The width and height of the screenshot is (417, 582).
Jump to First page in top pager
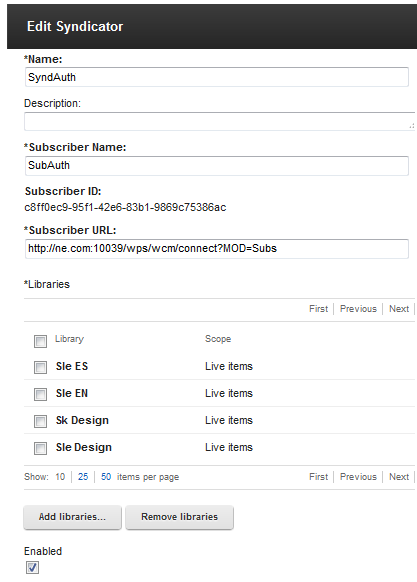tap(319, 309)
